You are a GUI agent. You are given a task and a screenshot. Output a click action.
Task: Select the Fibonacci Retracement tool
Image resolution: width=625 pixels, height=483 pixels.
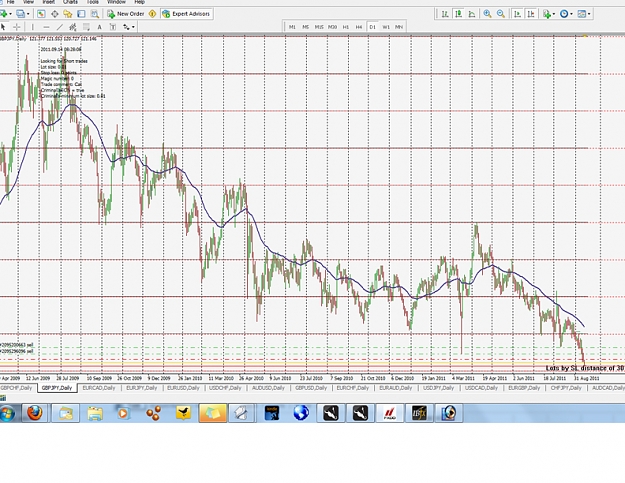pyautogui.click(x=86, y=27)
